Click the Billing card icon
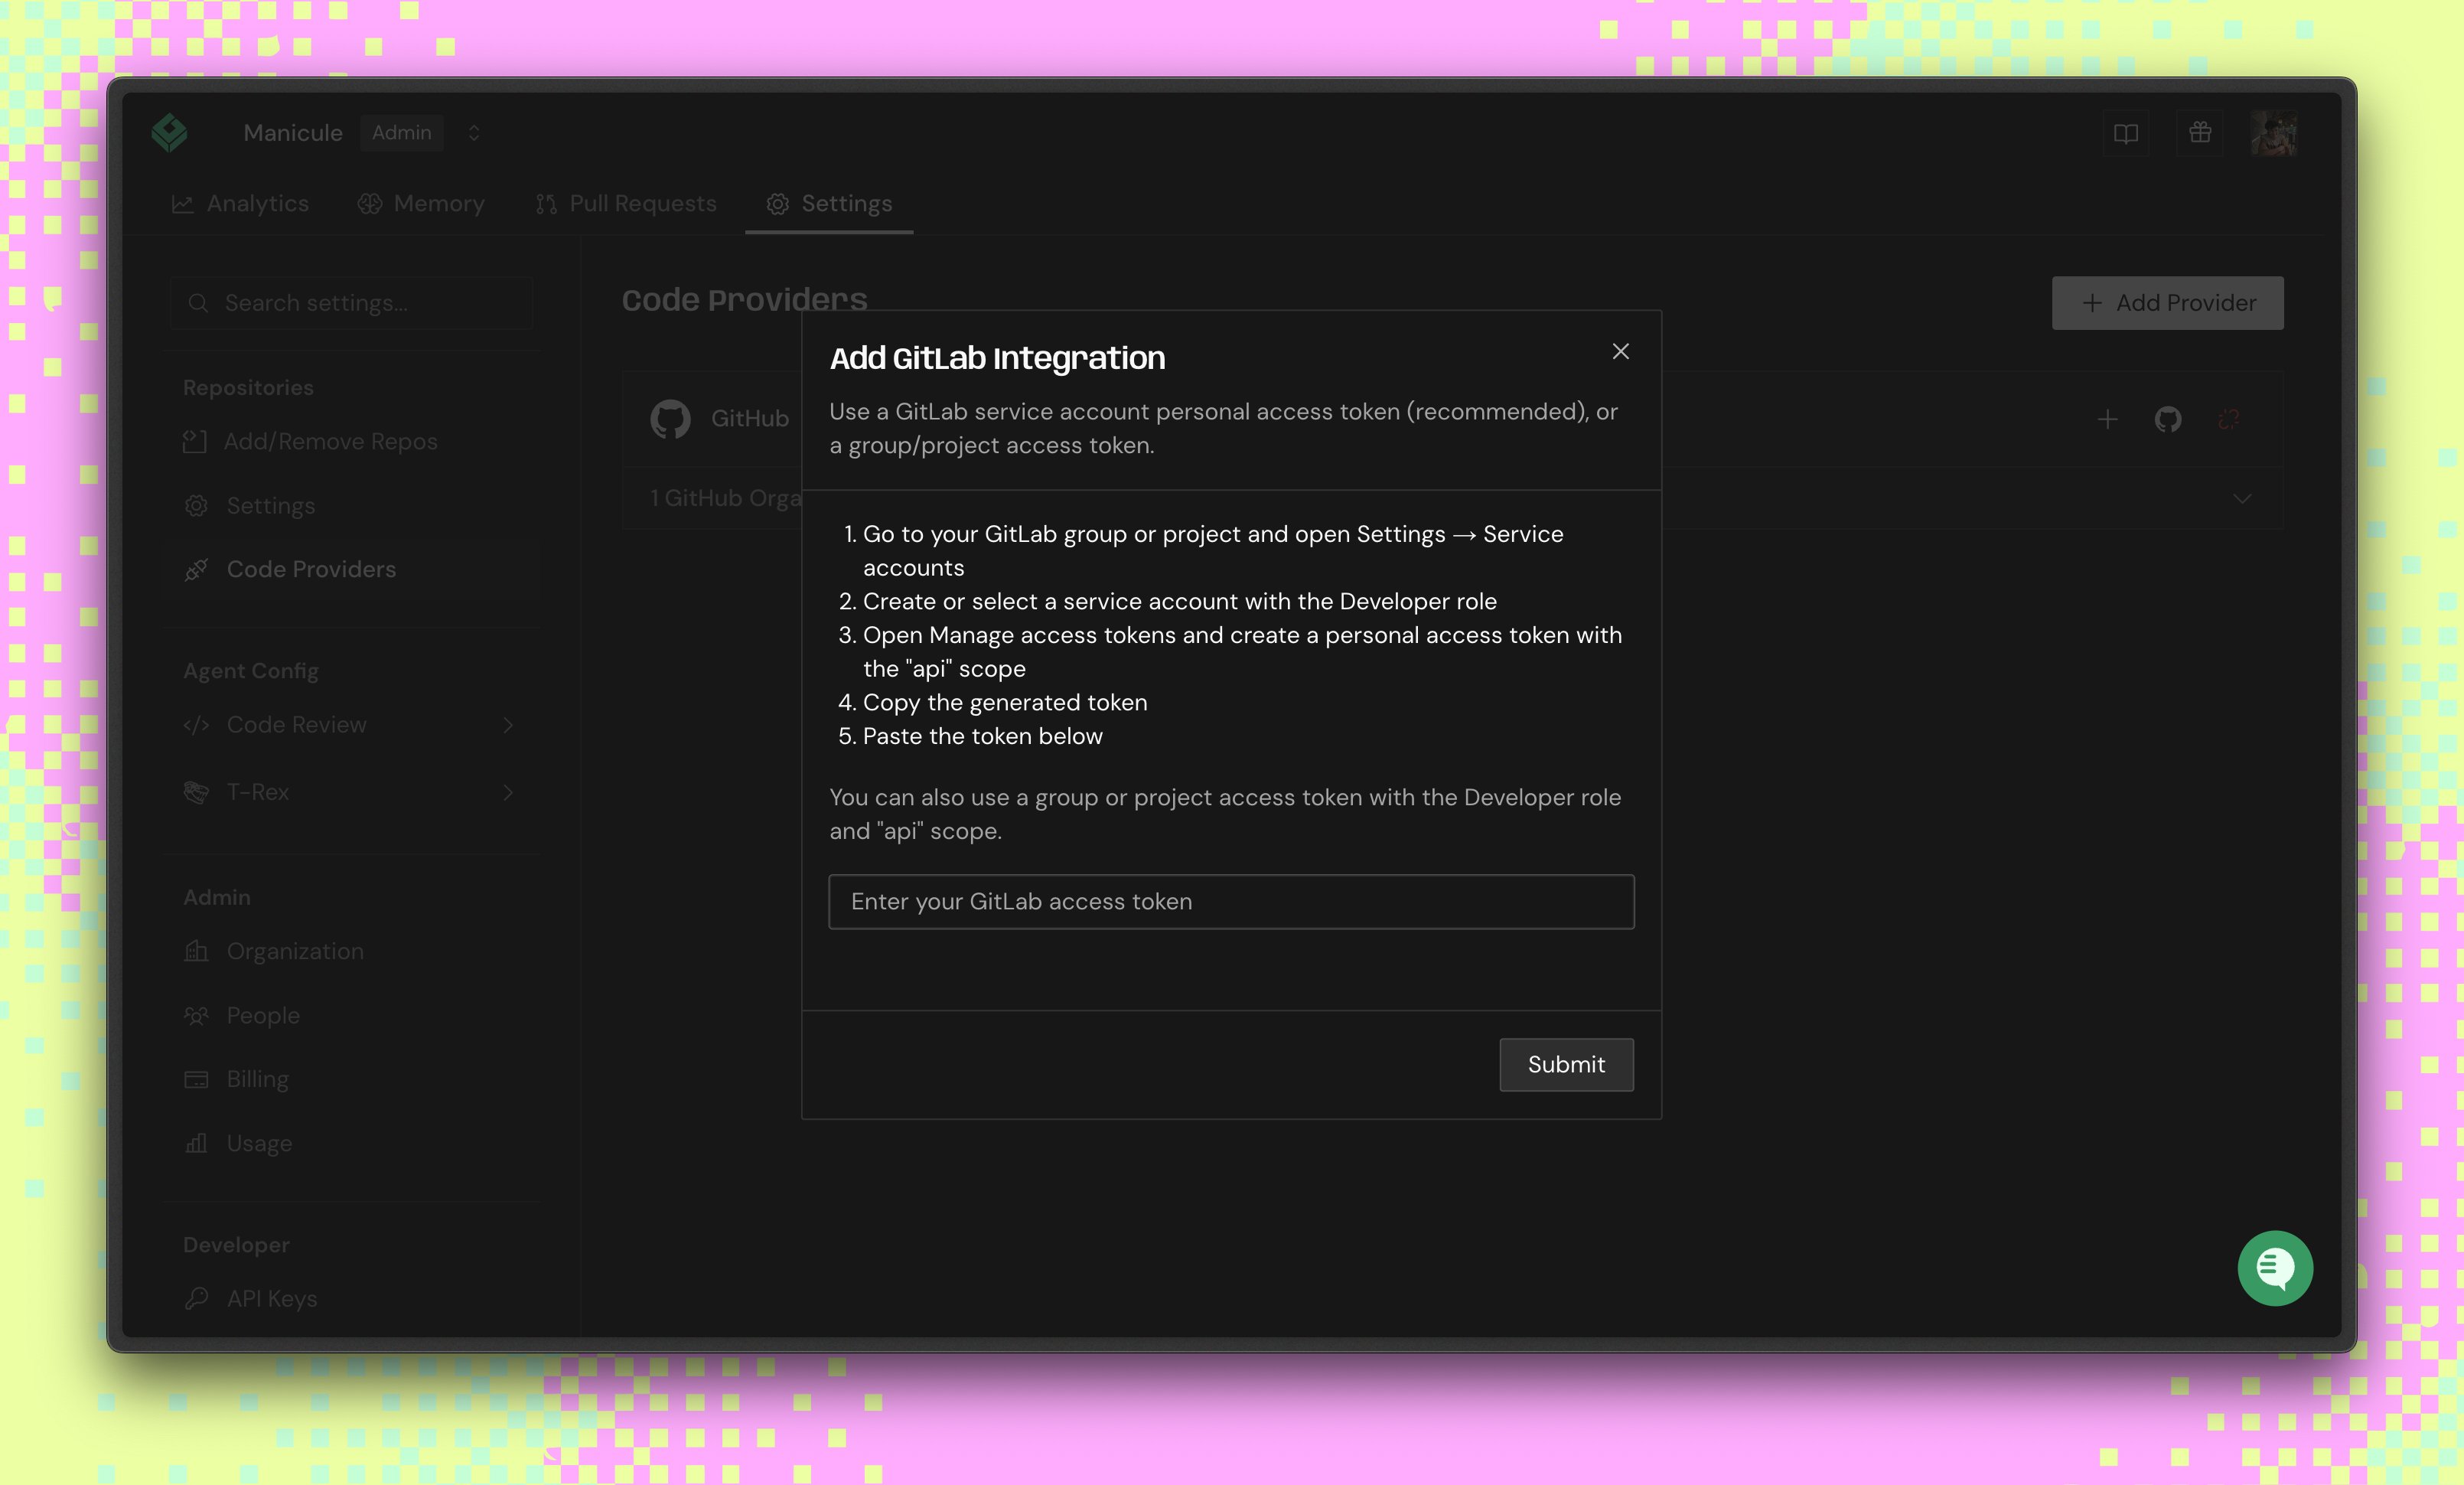This screenshot has width=2464, height=1485. [197, 1079]
